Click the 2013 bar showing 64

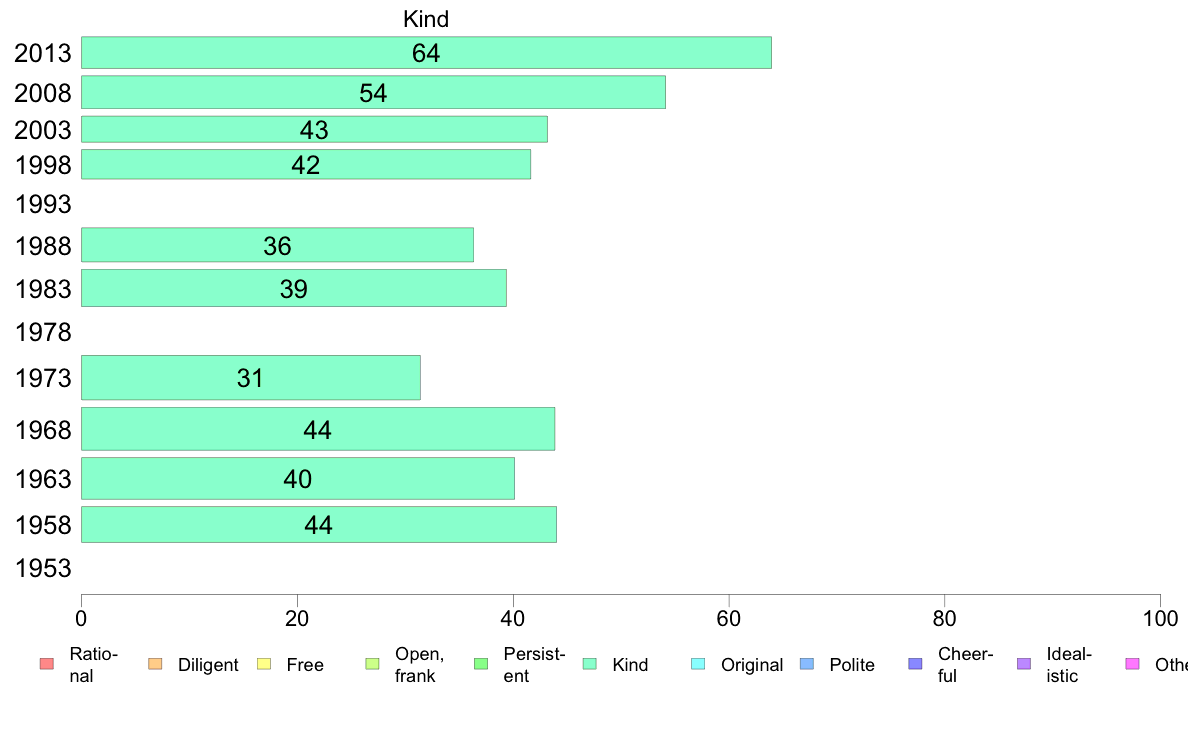(x=427, y=52)
